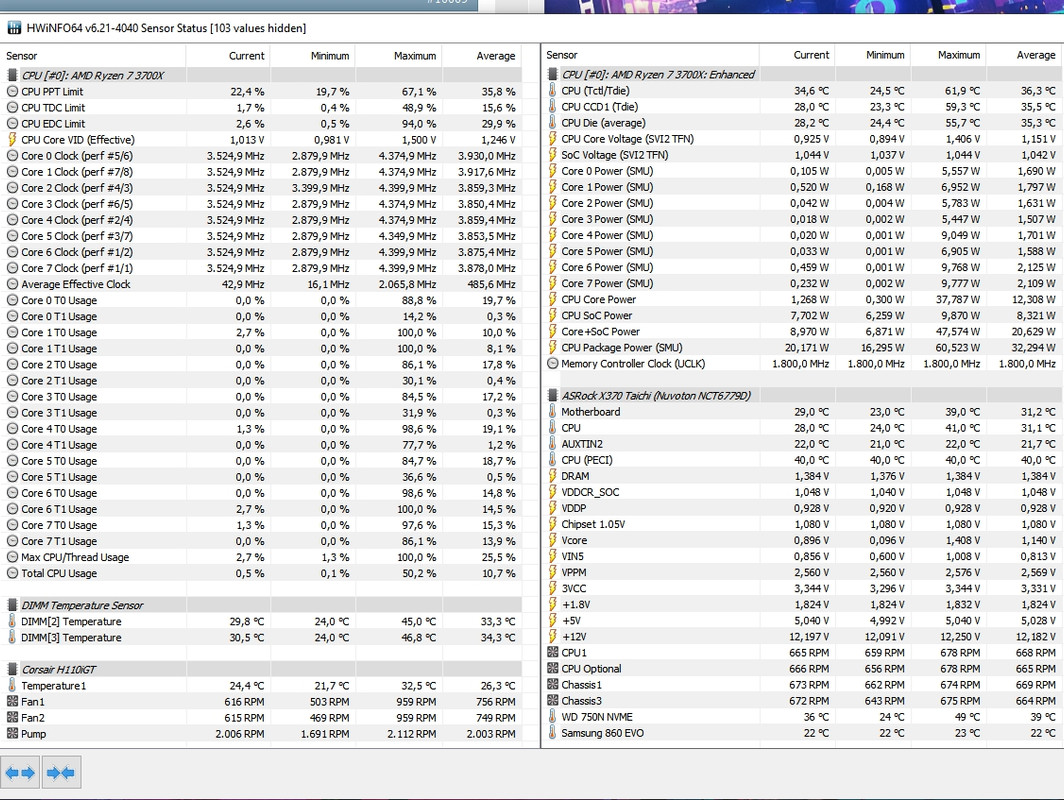Click the lightning icon beside +12V
Image resolution: width=1064 pixels, height=800 pixels.
pos(552,636)
